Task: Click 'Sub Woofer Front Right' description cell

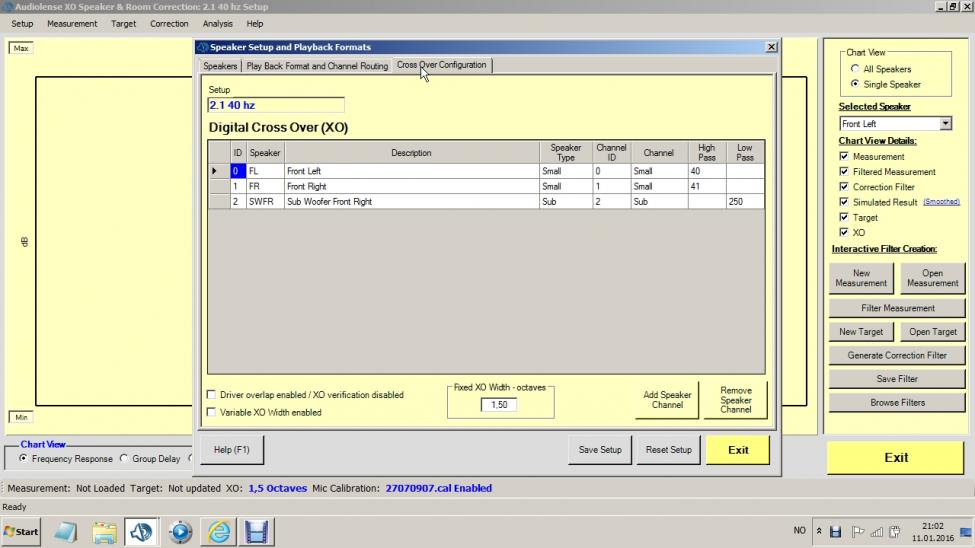Action: point(412,202)
